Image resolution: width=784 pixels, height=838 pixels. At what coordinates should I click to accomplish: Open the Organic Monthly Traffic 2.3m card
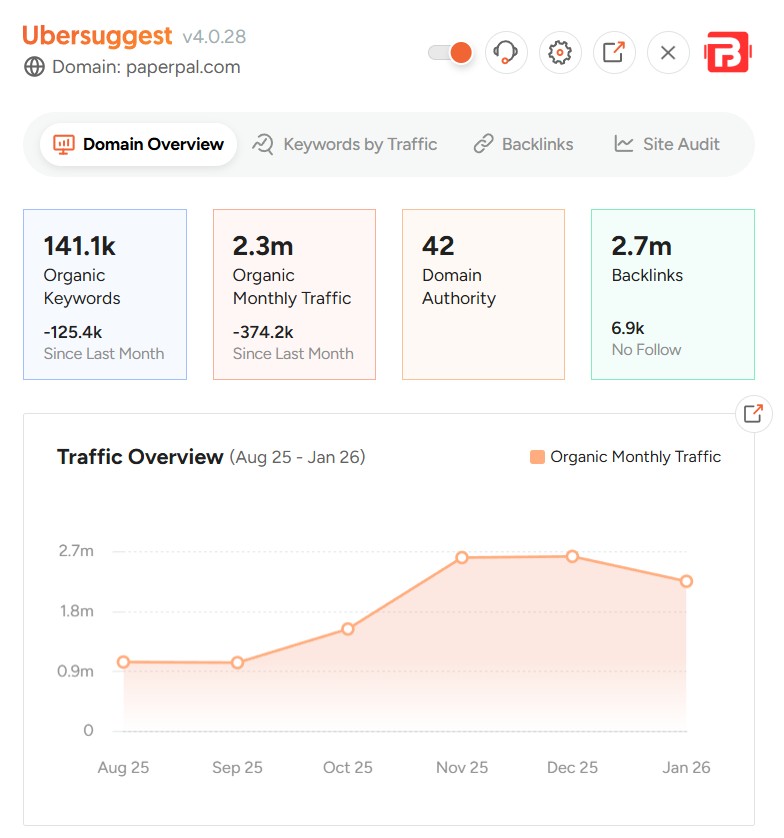294,294
